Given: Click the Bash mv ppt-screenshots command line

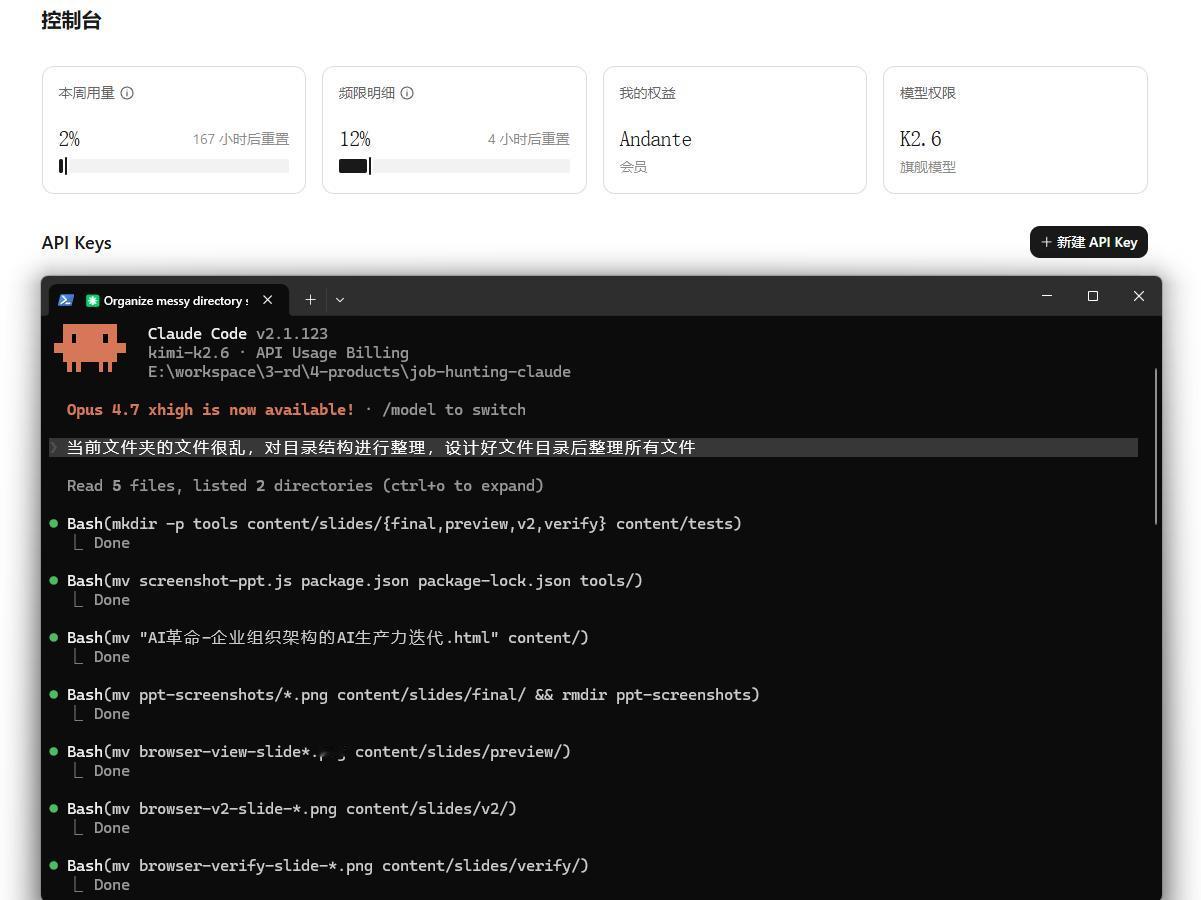Looking at the screenshot, I should [413, 695].
